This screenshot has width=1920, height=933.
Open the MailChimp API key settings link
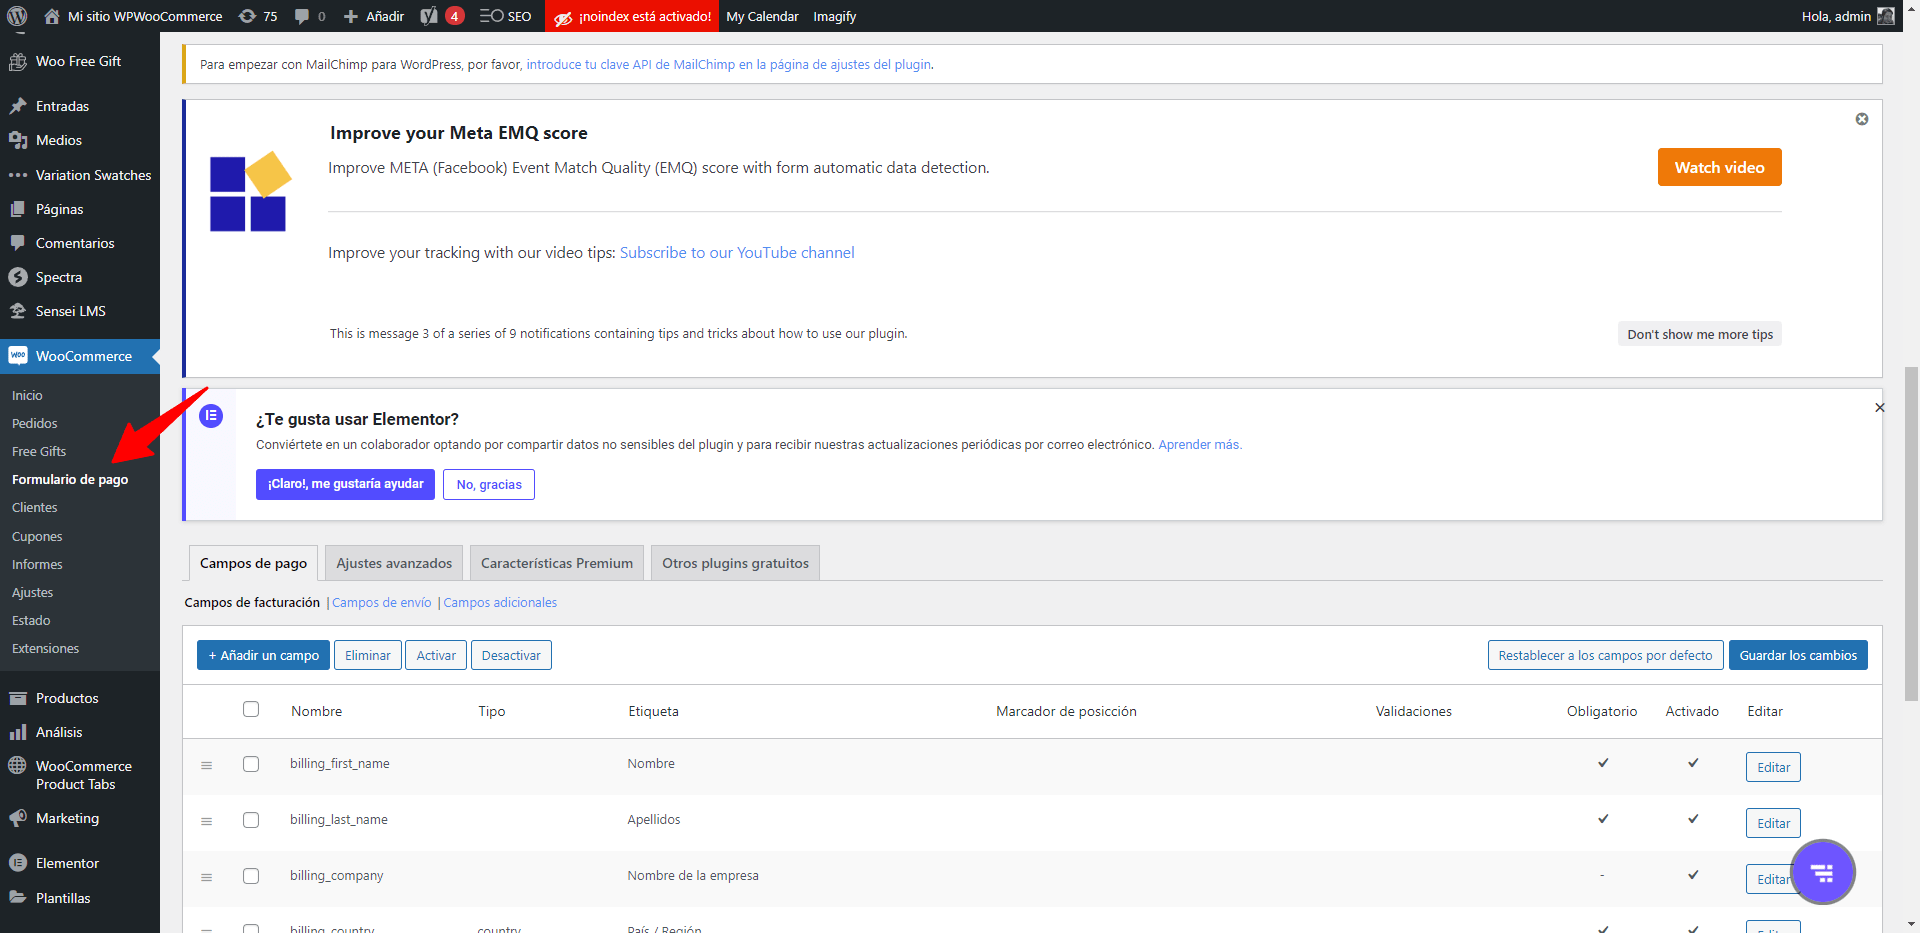click(x=729, y=64)
